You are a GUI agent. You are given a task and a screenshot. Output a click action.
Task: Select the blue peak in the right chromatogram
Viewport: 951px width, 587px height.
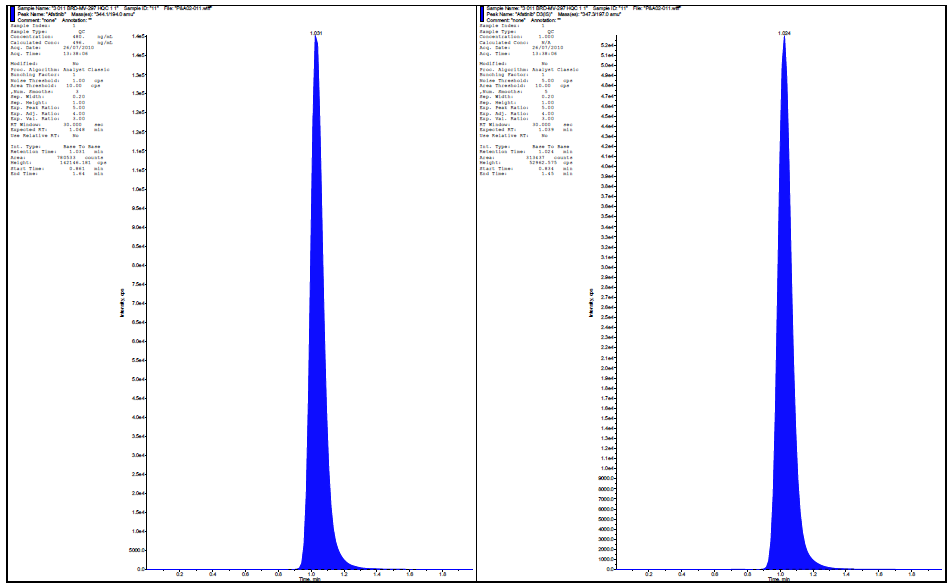[784, 400]
